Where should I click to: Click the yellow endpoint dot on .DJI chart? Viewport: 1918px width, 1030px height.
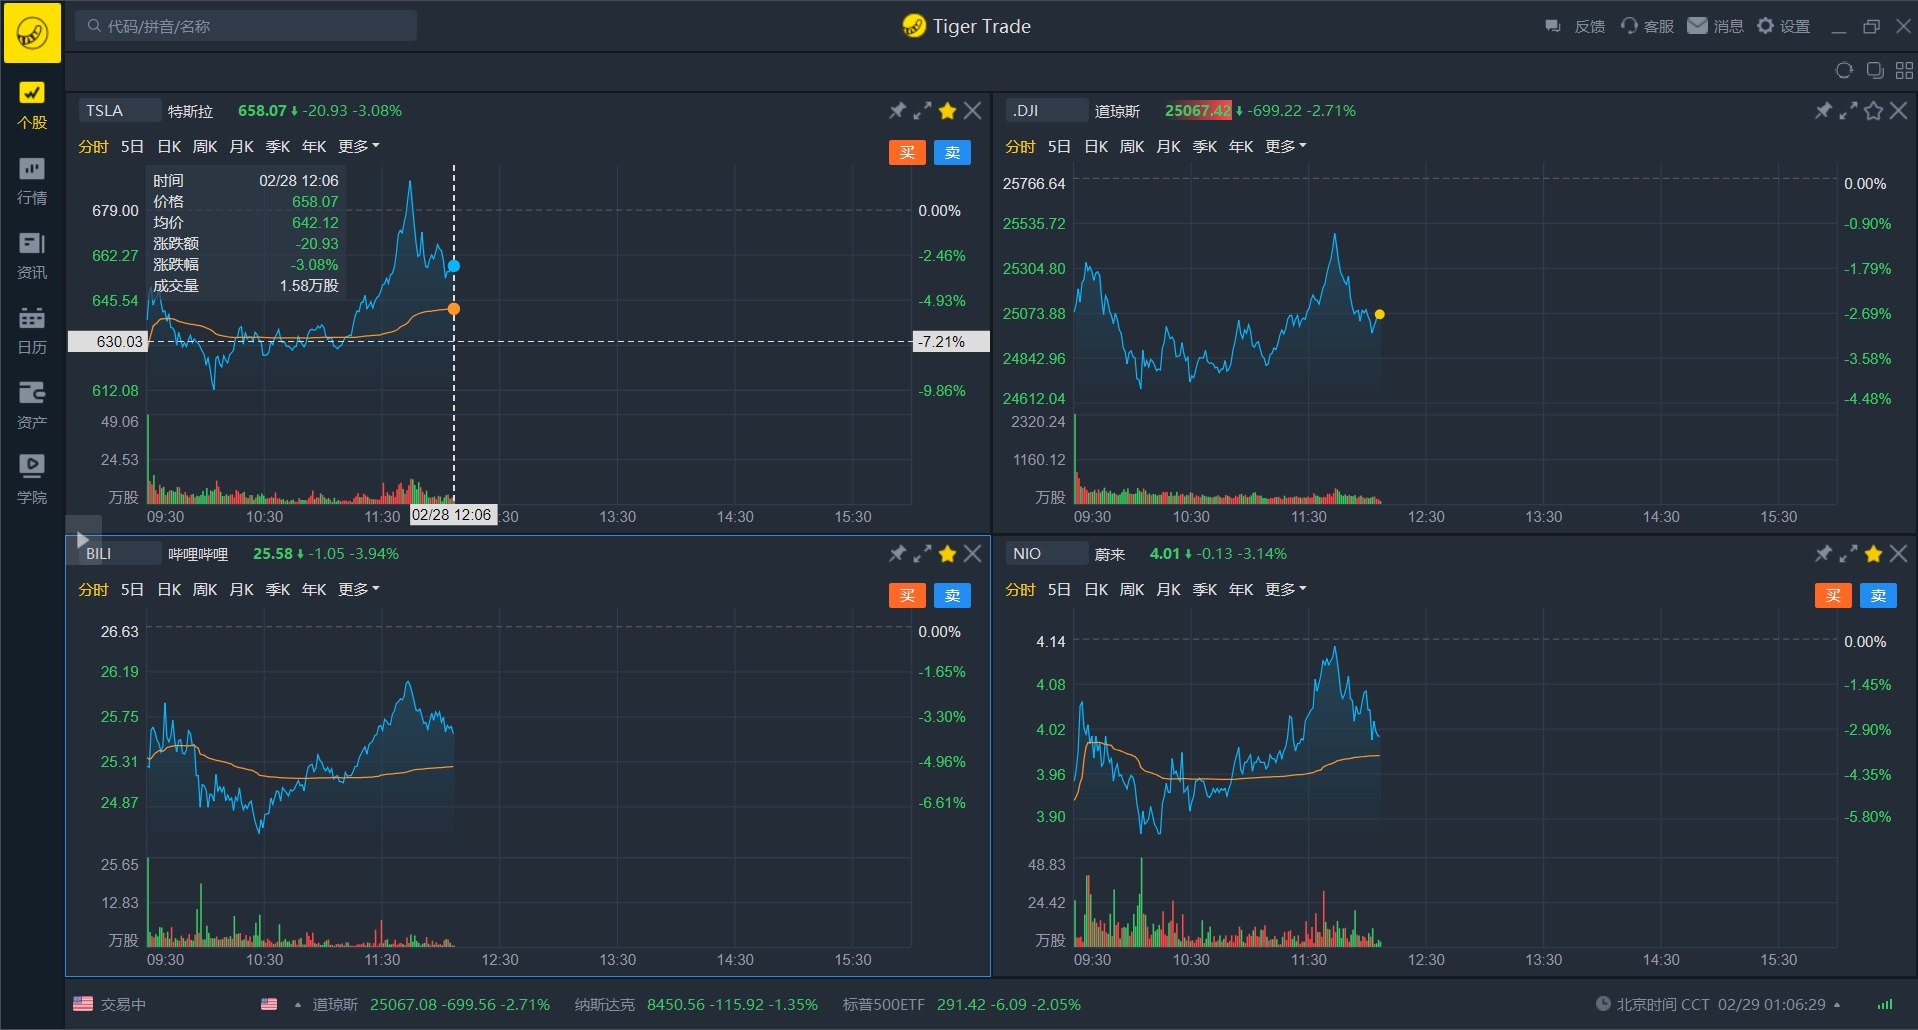[1380, 314]
